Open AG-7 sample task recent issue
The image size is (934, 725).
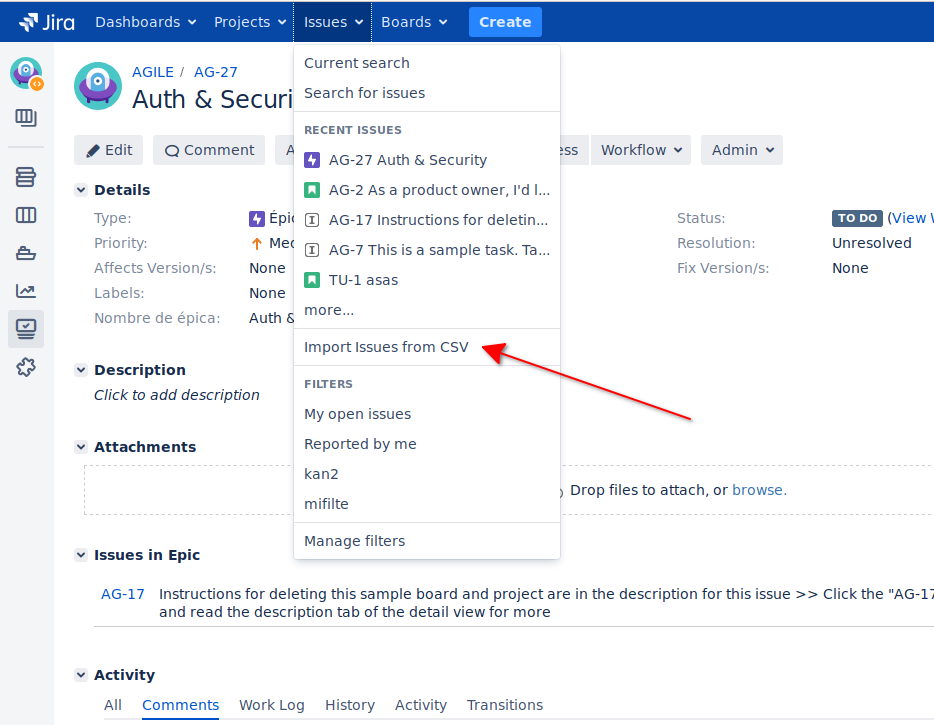(426, 250)
